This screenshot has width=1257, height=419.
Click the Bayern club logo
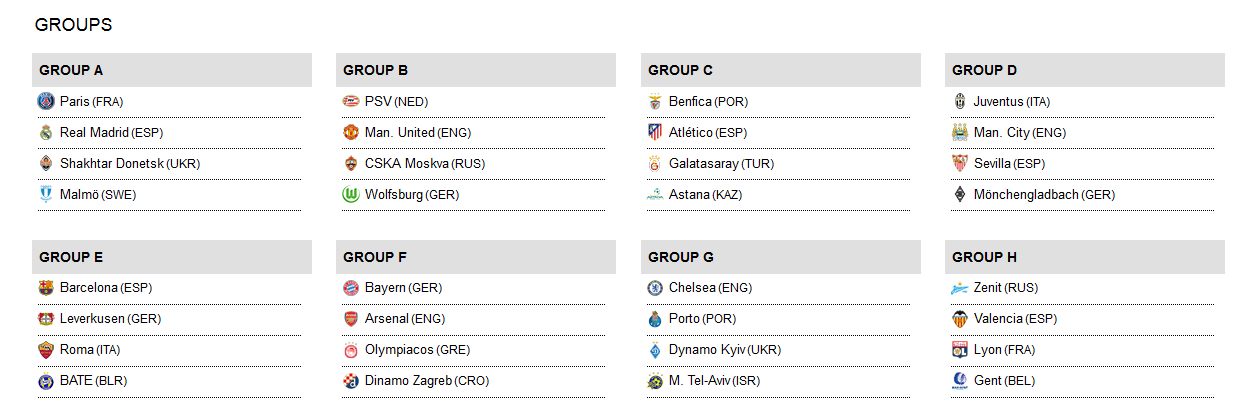point(350,288)
